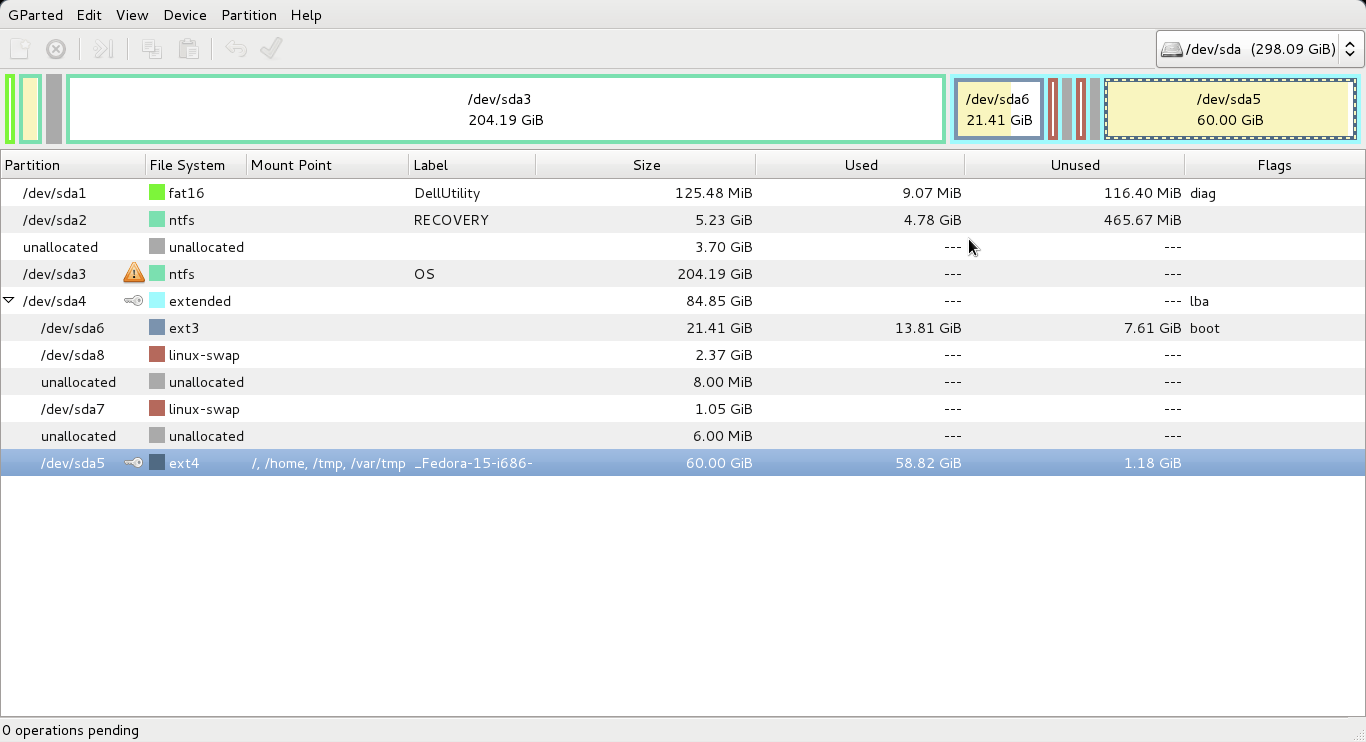The width and height of the screenshot is (1366, 742).
Task: Click the green fat16 filesystem swatch
Action: point(156,192)
